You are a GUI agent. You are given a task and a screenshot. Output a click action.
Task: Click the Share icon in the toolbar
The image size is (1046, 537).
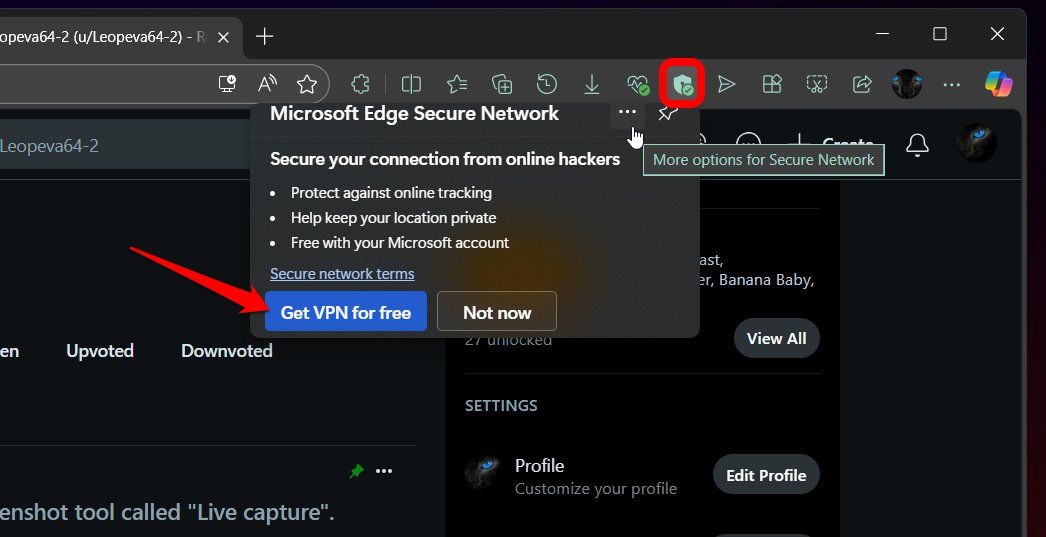[x=862, y=84]
